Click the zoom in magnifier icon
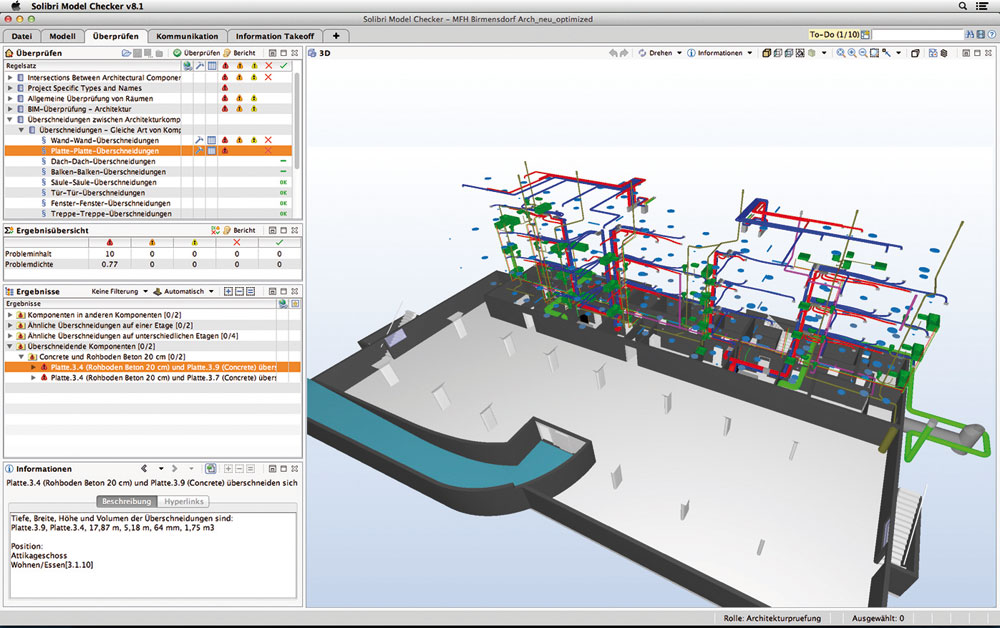The image size is (1000, 628). (x=851, y=52)
